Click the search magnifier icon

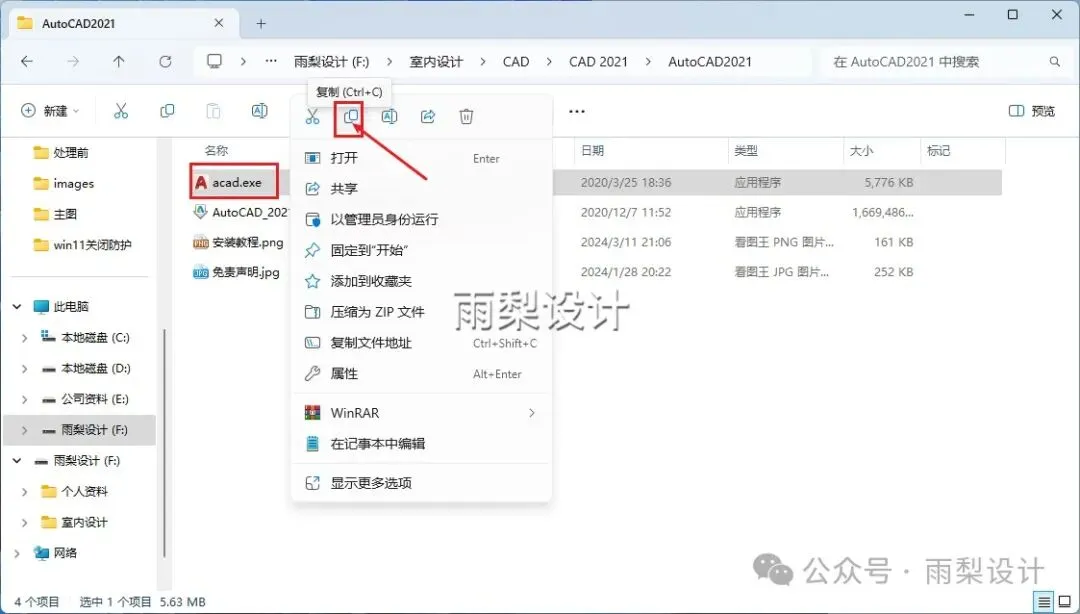pos(1055,61)
